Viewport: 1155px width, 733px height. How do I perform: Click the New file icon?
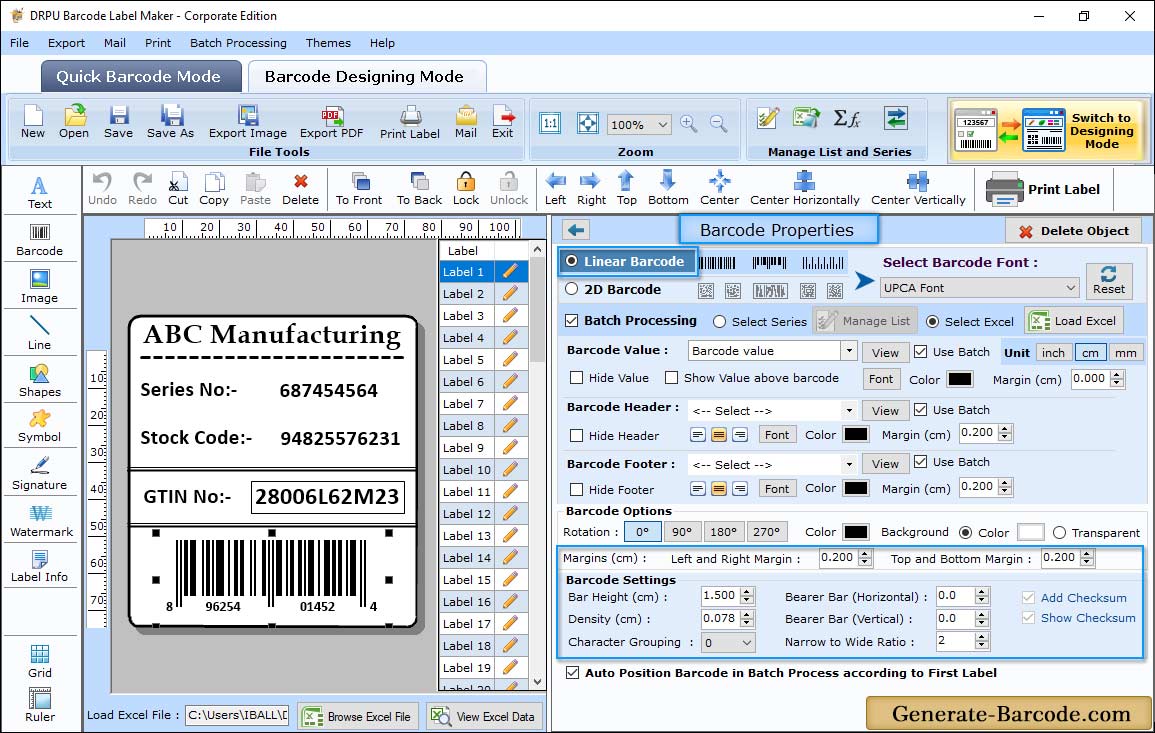32,122
